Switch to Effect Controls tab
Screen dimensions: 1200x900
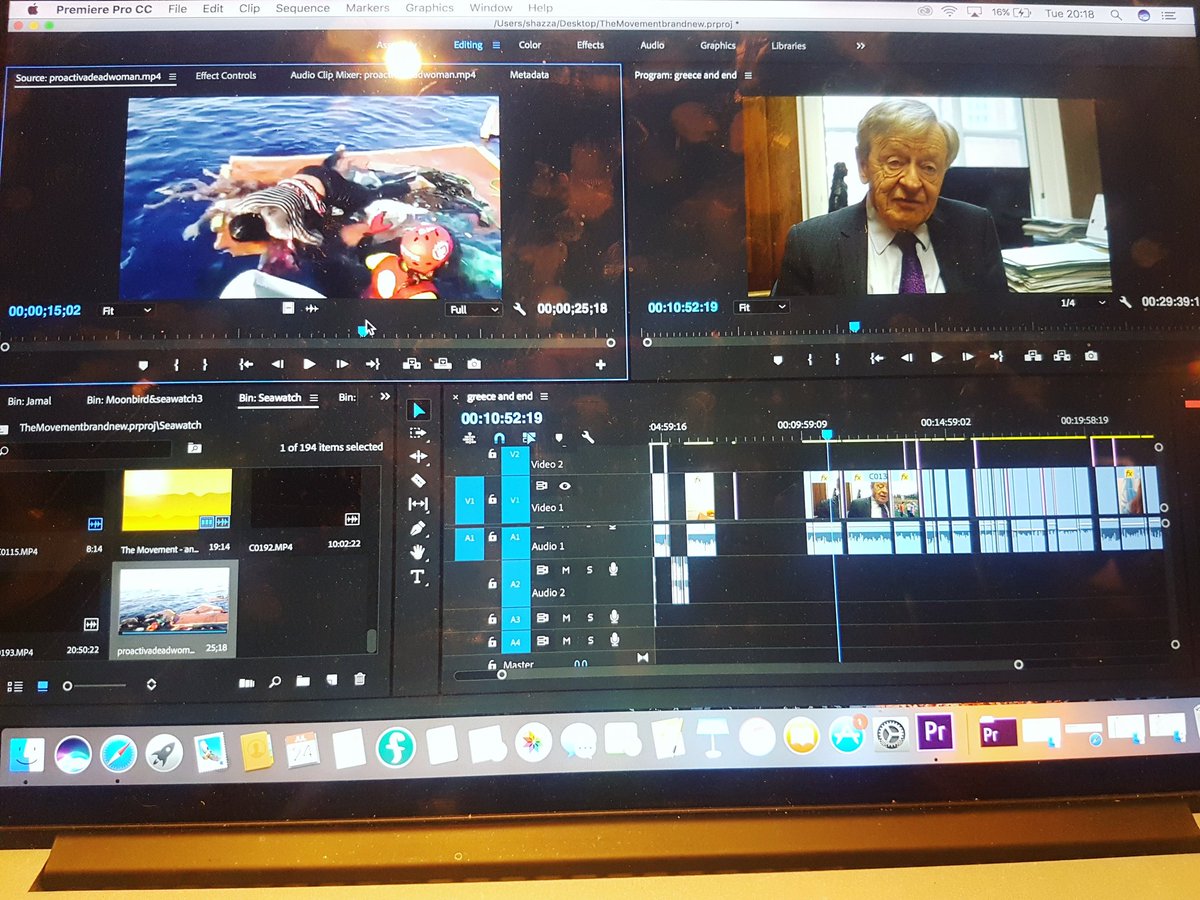click(226, 76)
